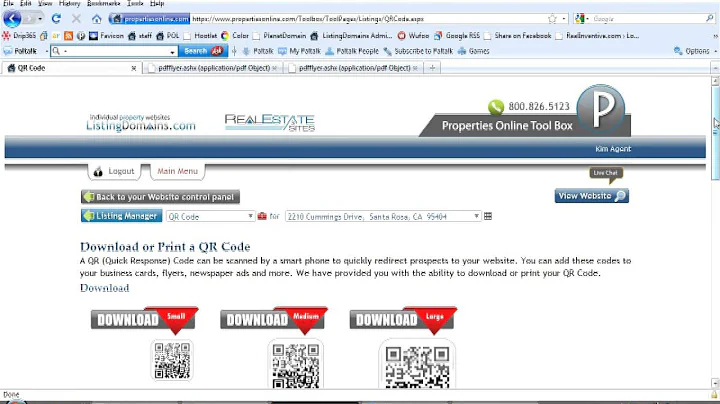Click the Real Estate Sites logo
The height and width of the screenshot is (404, 720).
click(x=270, y=123)
